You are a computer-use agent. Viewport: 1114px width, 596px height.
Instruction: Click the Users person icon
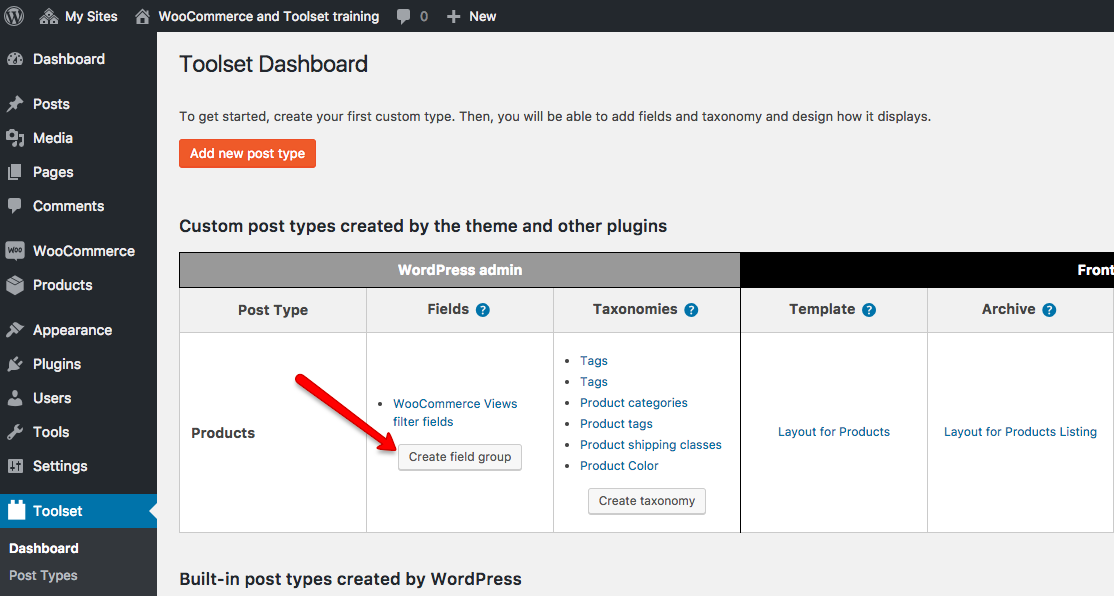tap(15, 399)
